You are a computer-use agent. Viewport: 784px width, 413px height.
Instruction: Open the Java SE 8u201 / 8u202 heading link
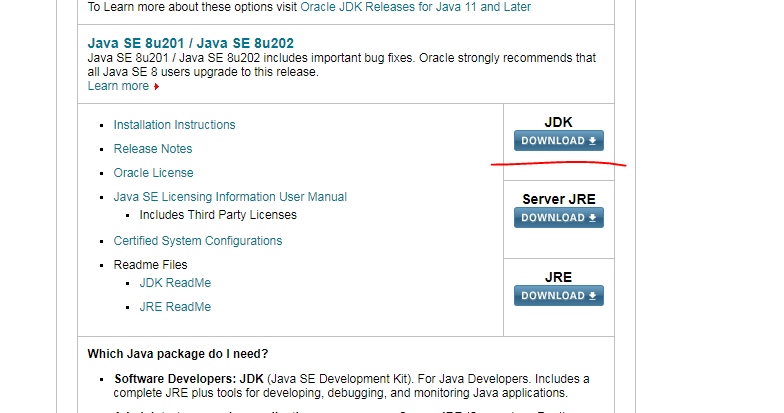(x=190, y=43)
